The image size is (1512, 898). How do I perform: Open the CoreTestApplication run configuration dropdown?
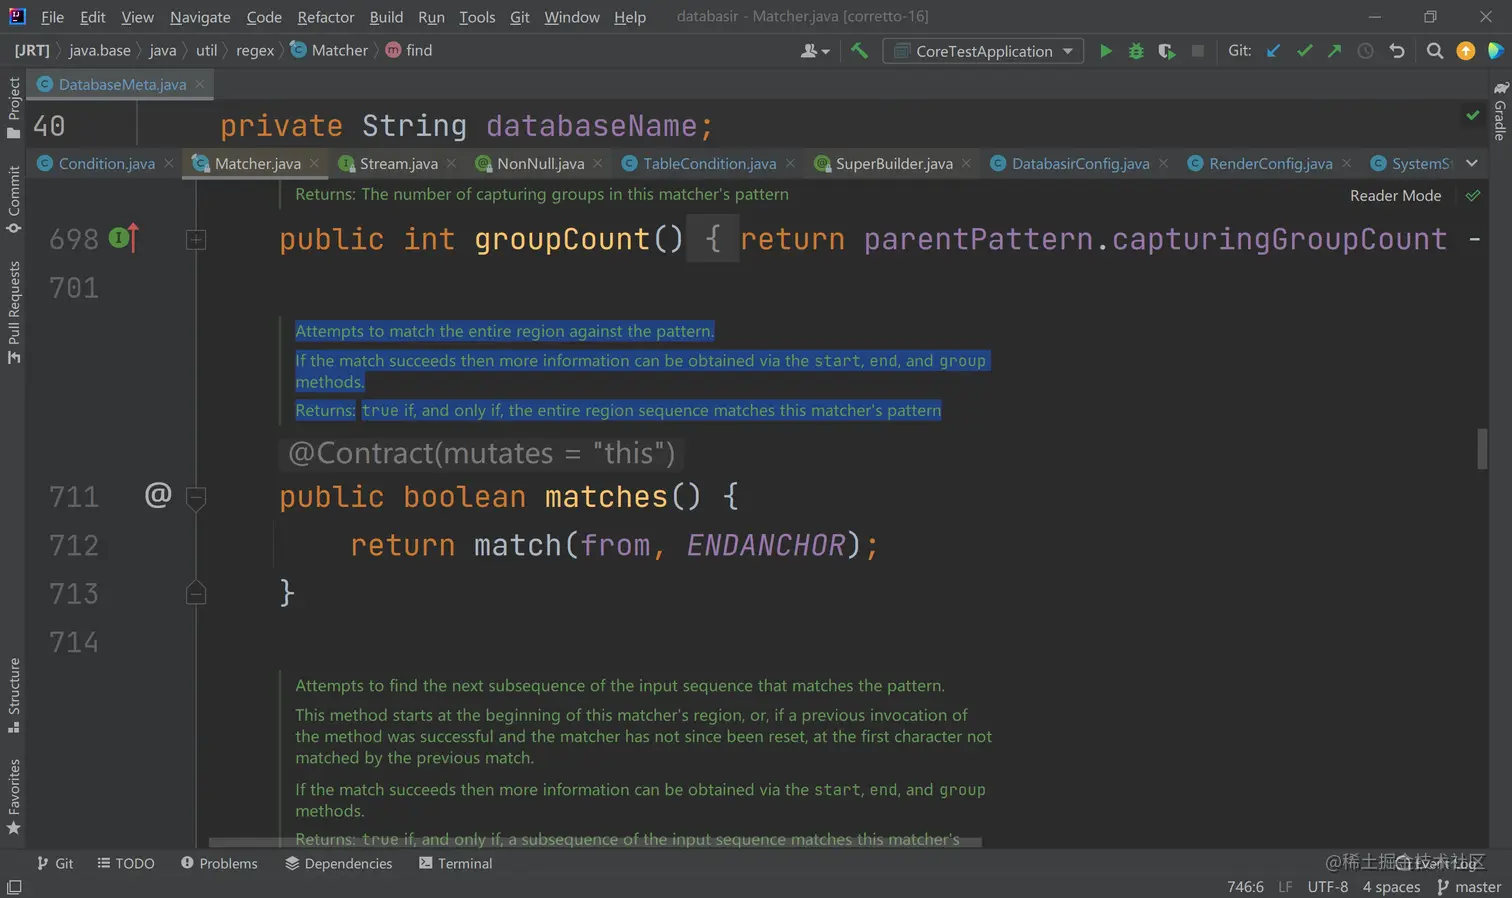click(983, 51)
